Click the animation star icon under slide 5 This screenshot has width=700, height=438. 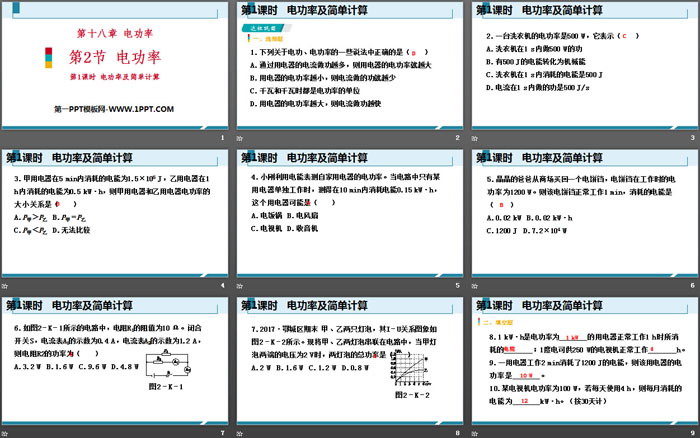click(x=240, y=286)
